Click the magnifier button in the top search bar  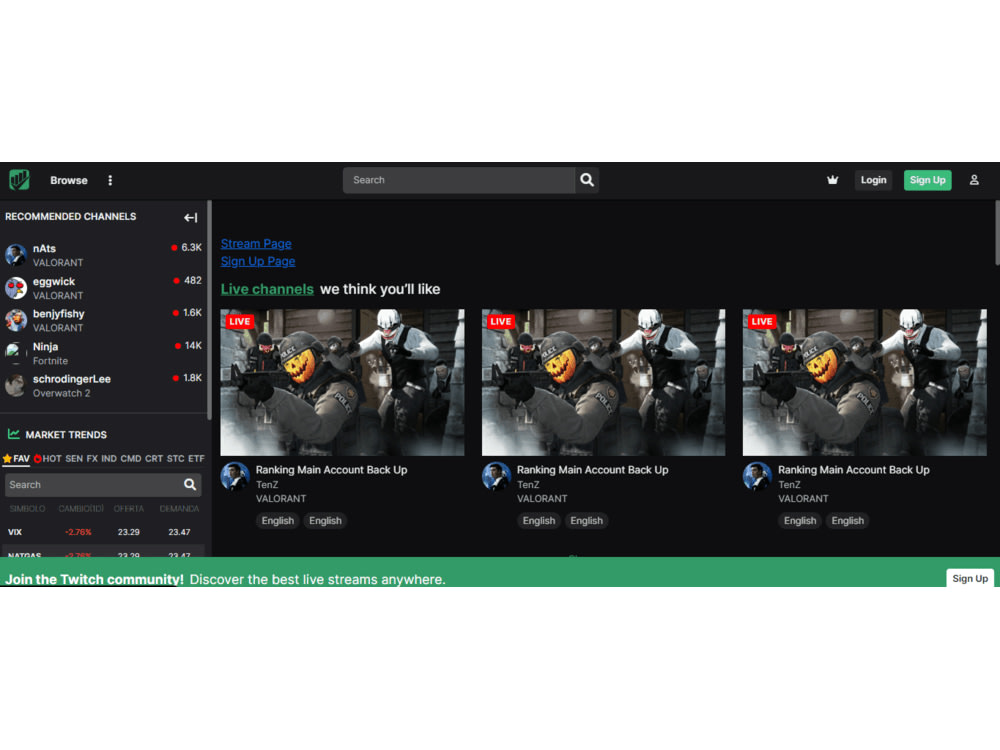(587, 180)
